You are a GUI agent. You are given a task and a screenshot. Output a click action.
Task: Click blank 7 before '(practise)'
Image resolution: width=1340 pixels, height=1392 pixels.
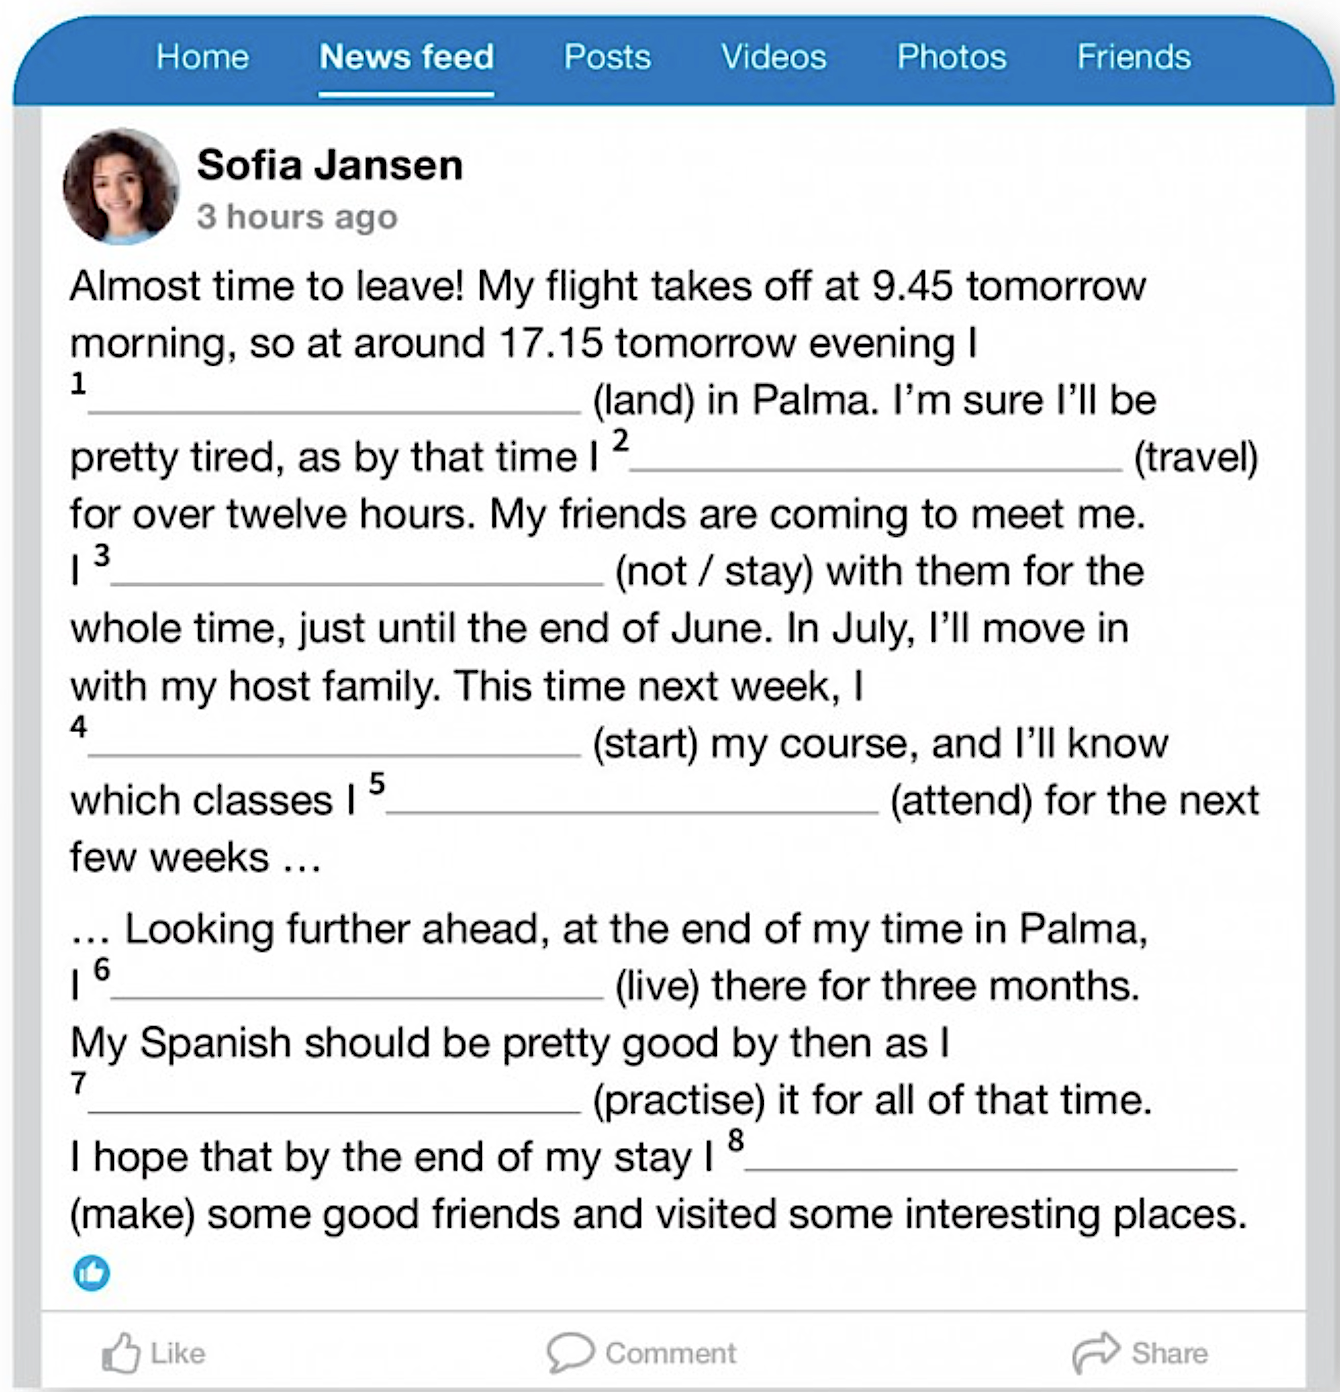click(x=334, y=1099)
